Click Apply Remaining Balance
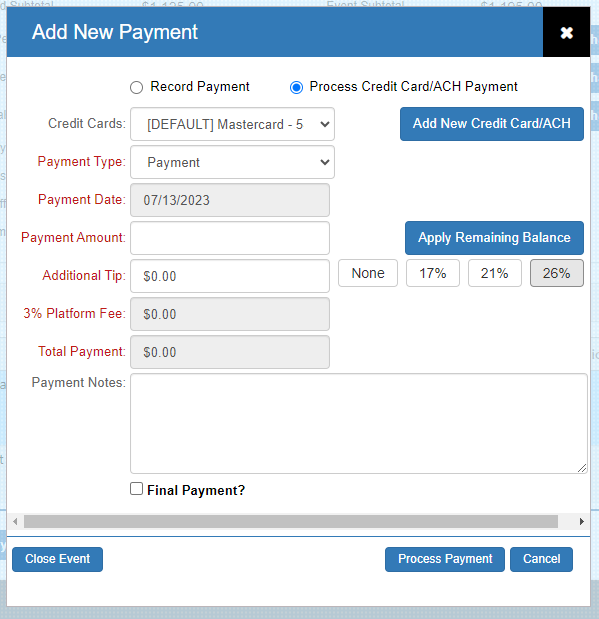Viewport: 599px width, 619px height. (494, 238)
